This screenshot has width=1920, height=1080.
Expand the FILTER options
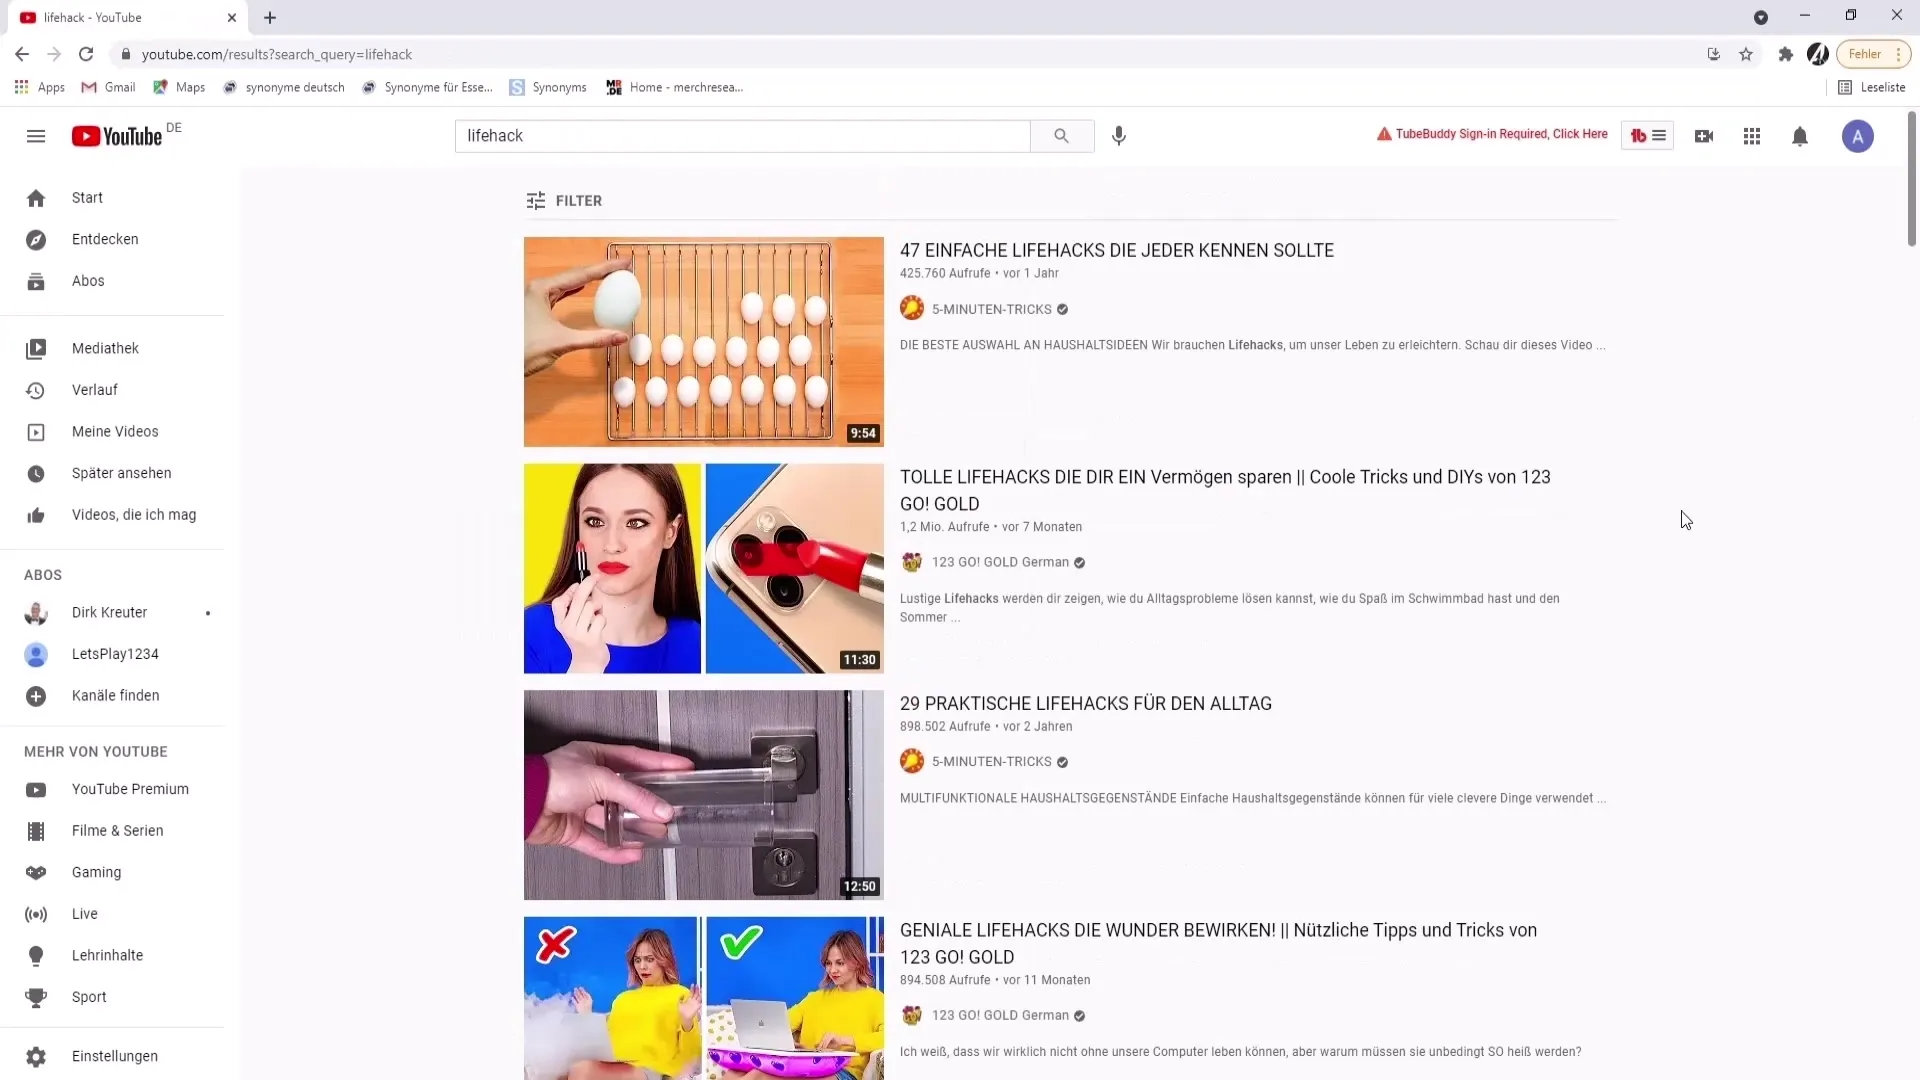[x=564, y=201]
